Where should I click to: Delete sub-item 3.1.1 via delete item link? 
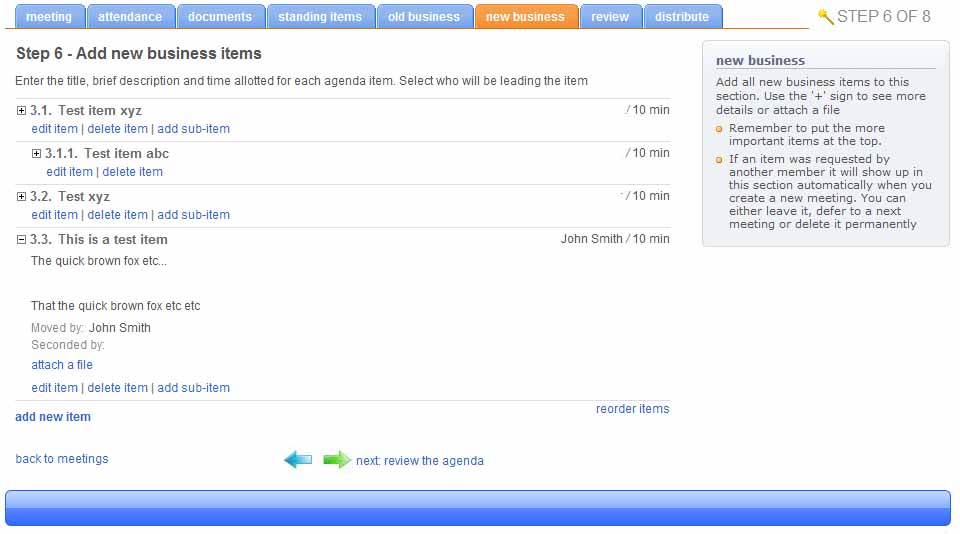click(132, 172)
